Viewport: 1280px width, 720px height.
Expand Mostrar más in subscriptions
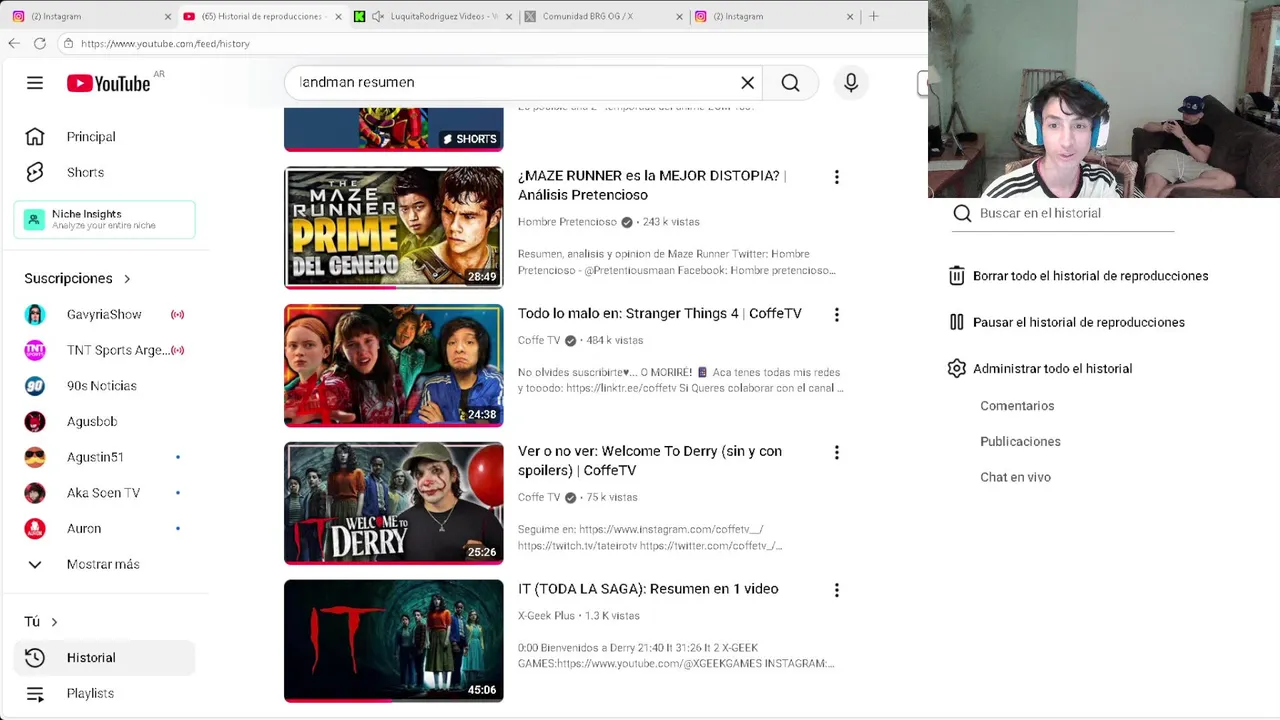point(104,564)
